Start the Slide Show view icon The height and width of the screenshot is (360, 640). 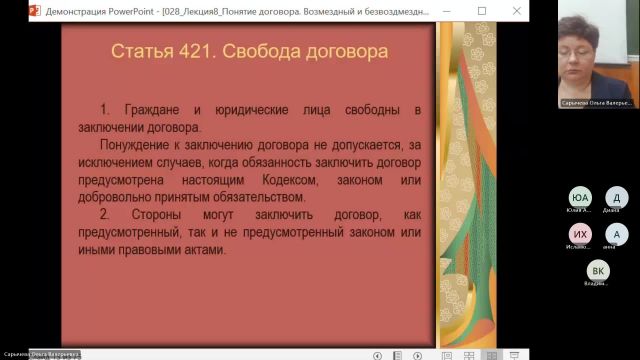pos(514,356)
